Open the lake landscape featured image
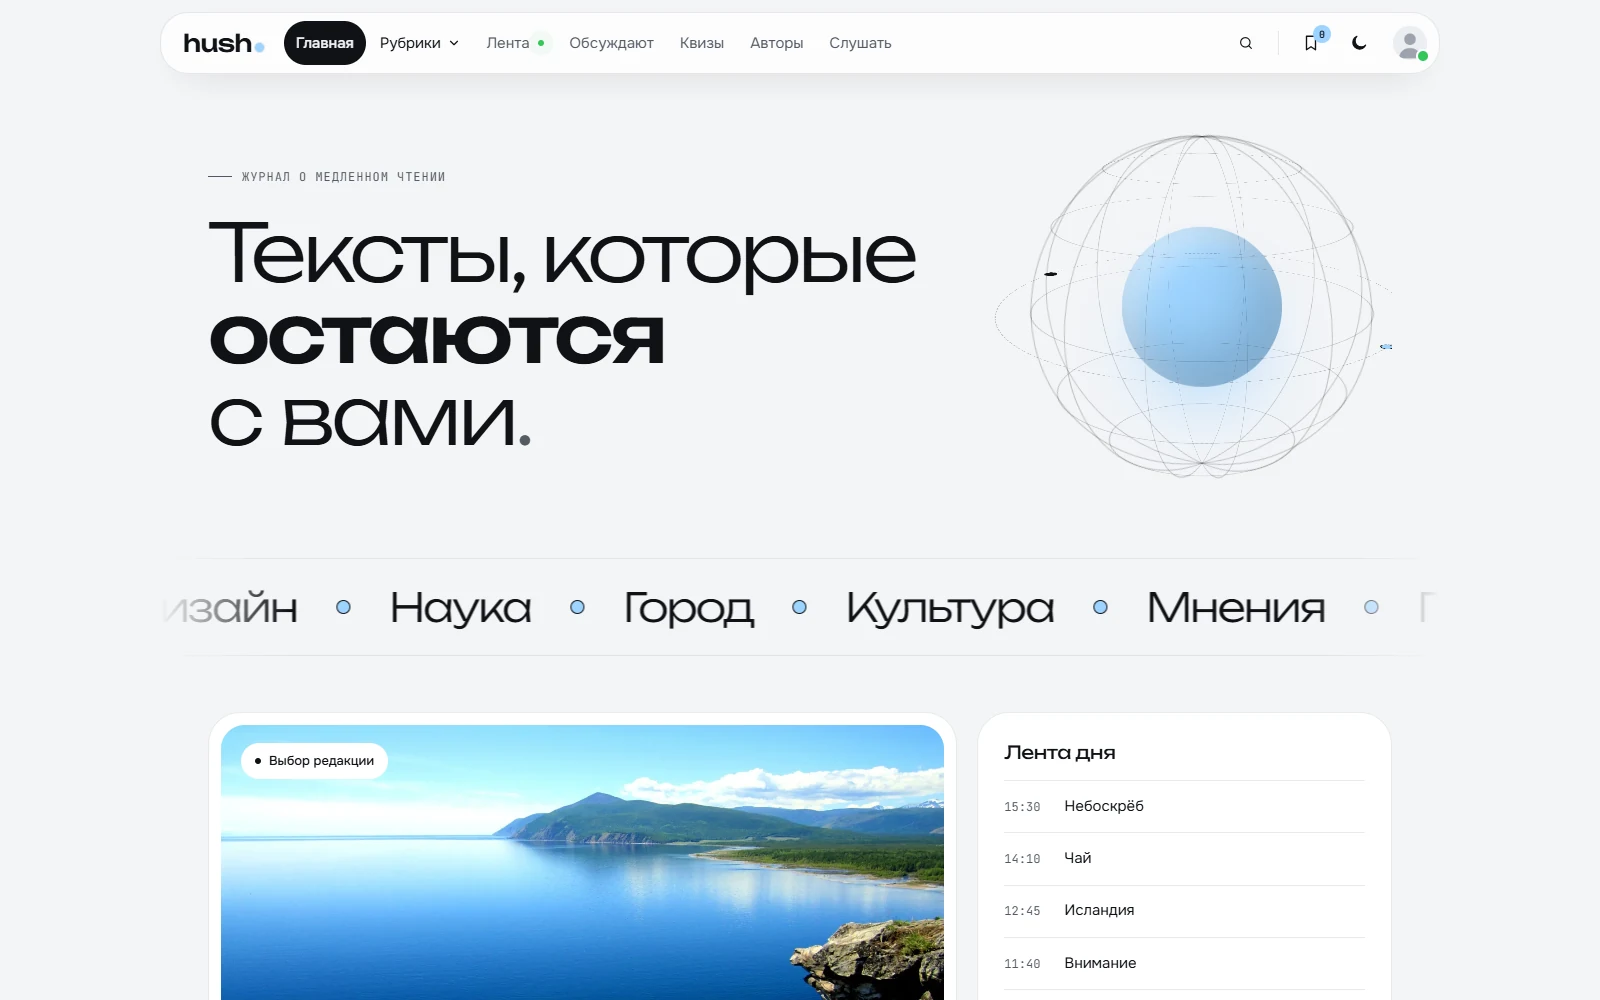This screenshot has width=1600, height=1000. [x=582, y=862]
